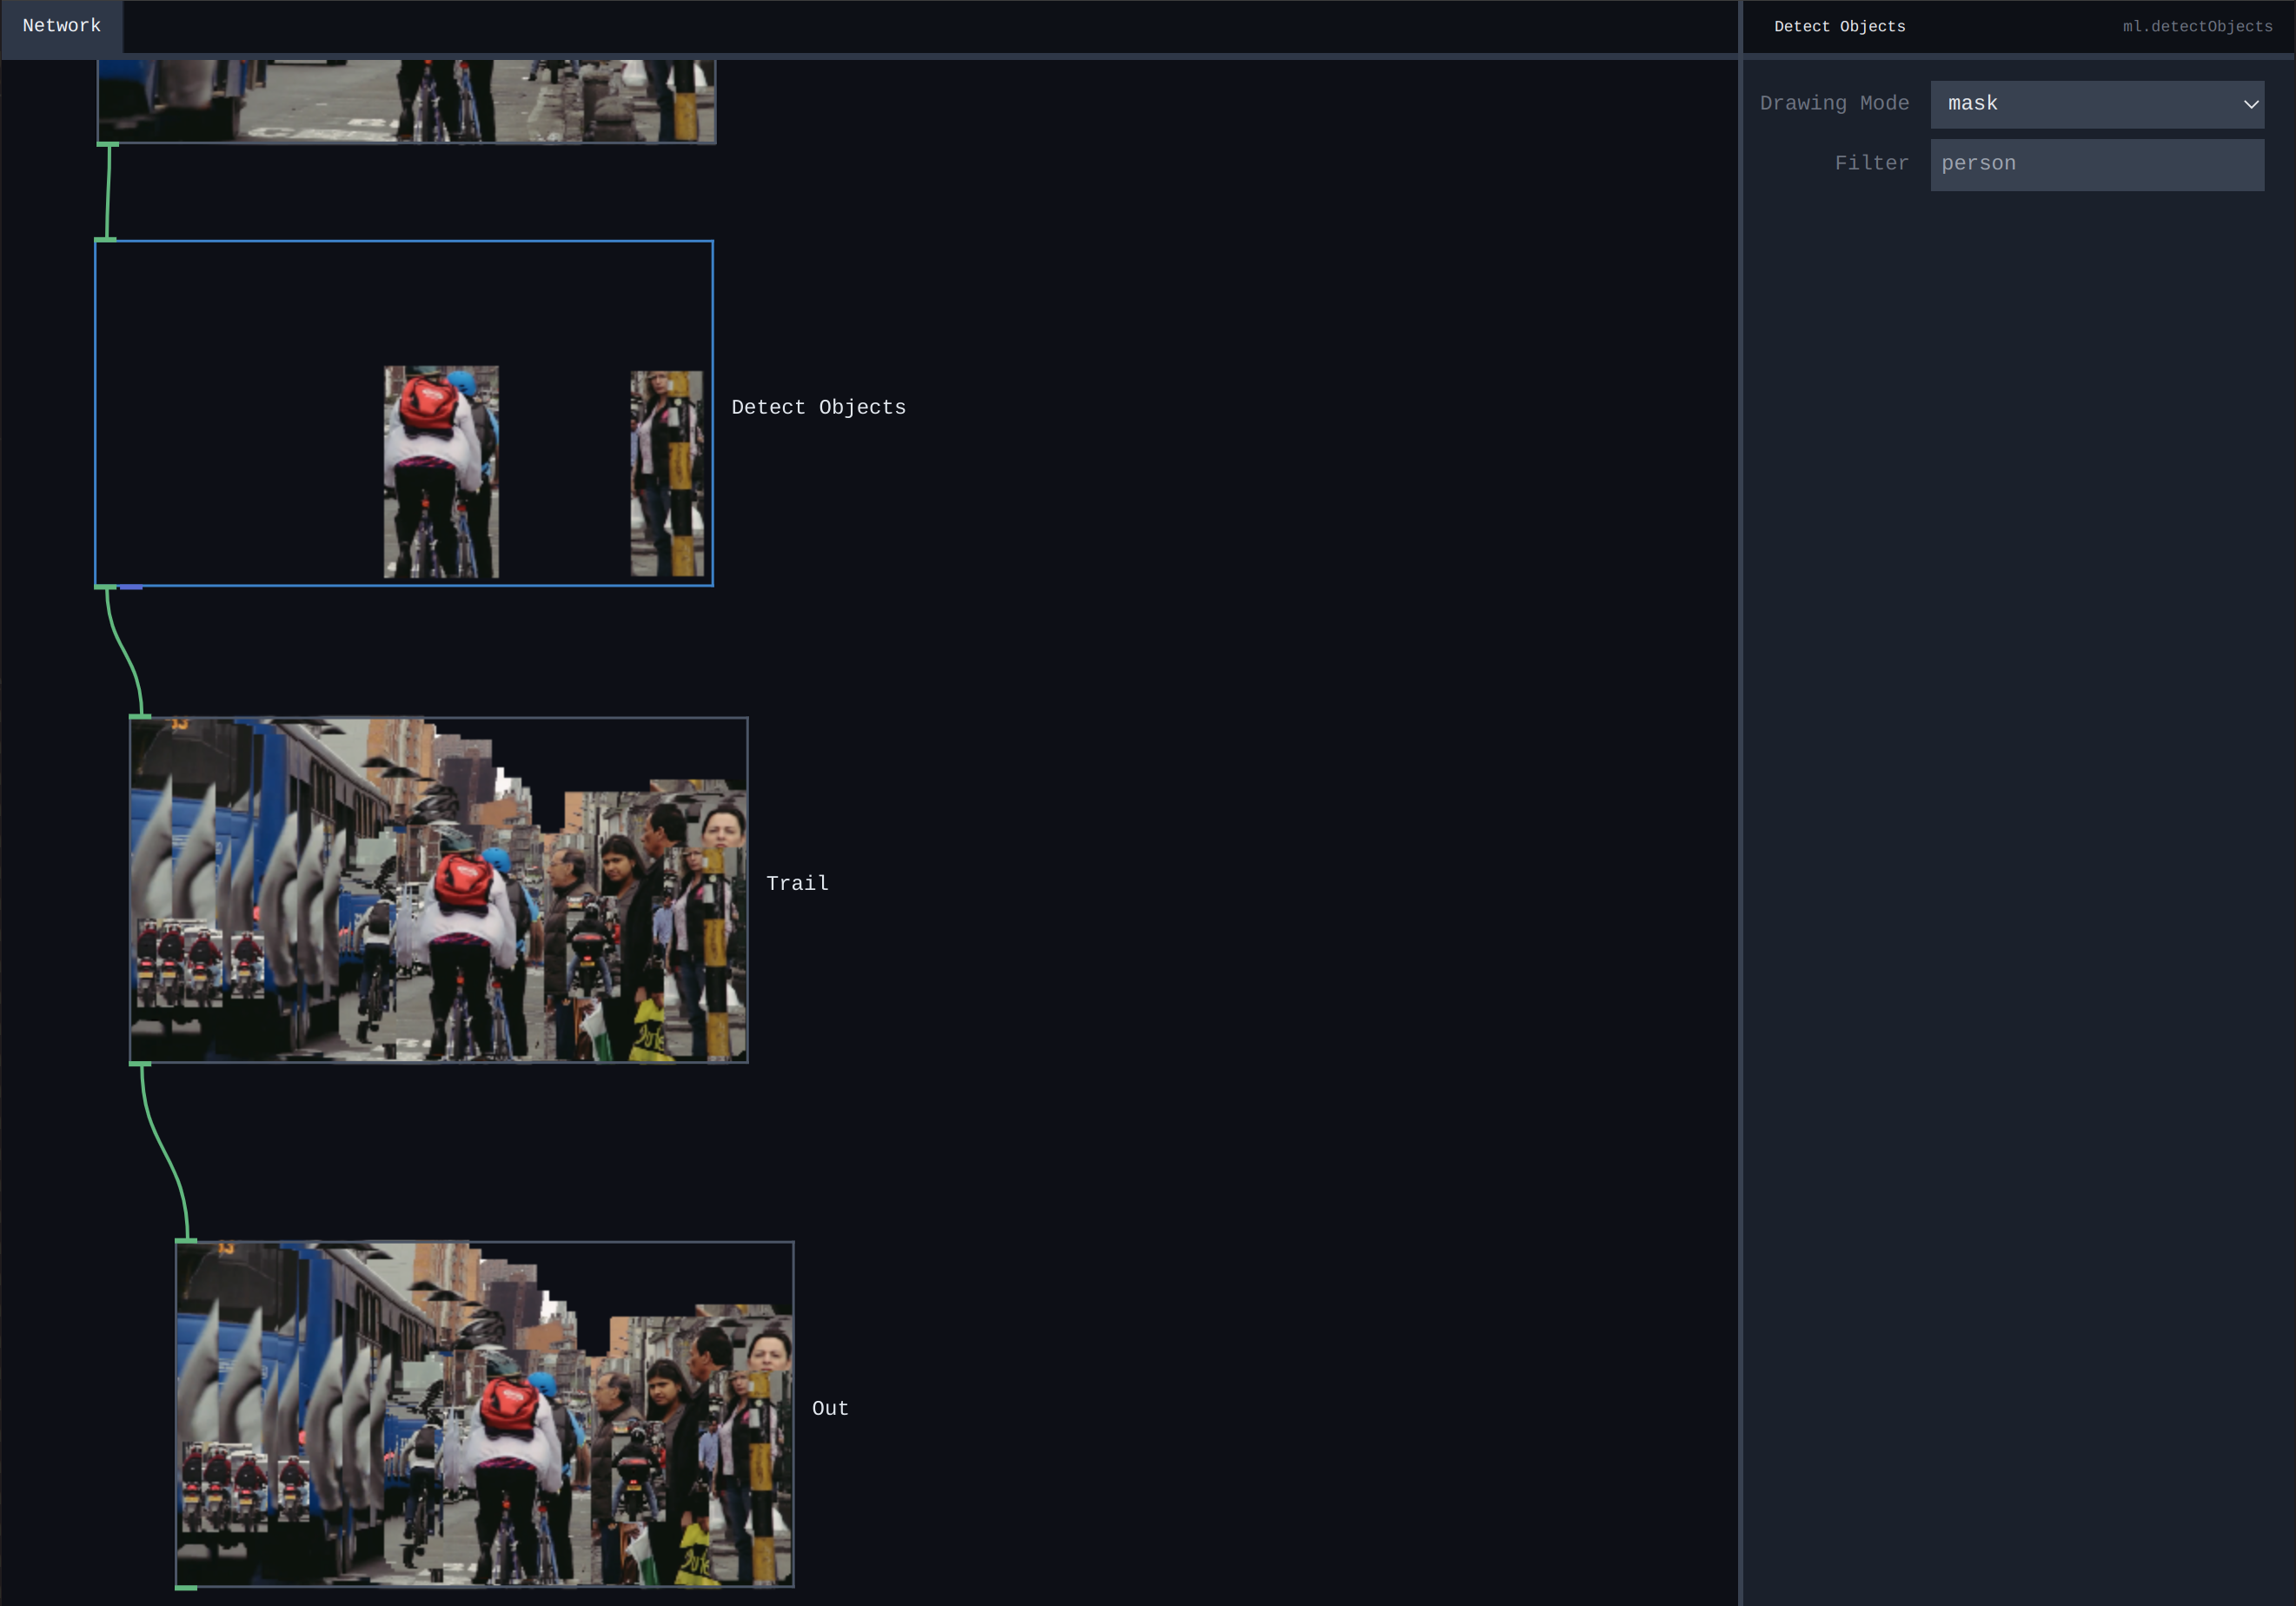Click the Out node name label
Screen dimensions: 2296x1606
tap(829, 1408)
